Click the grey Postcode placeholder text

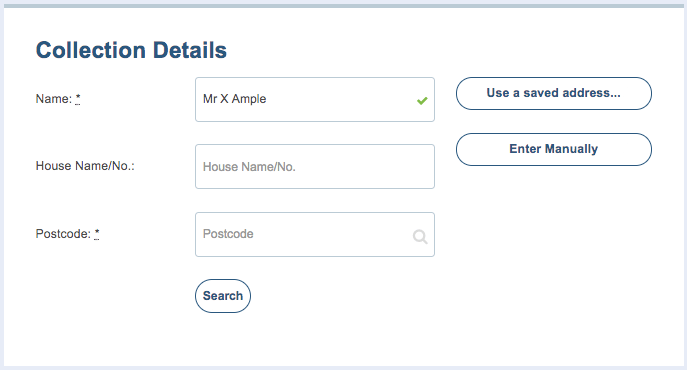(x=228, y=234)
